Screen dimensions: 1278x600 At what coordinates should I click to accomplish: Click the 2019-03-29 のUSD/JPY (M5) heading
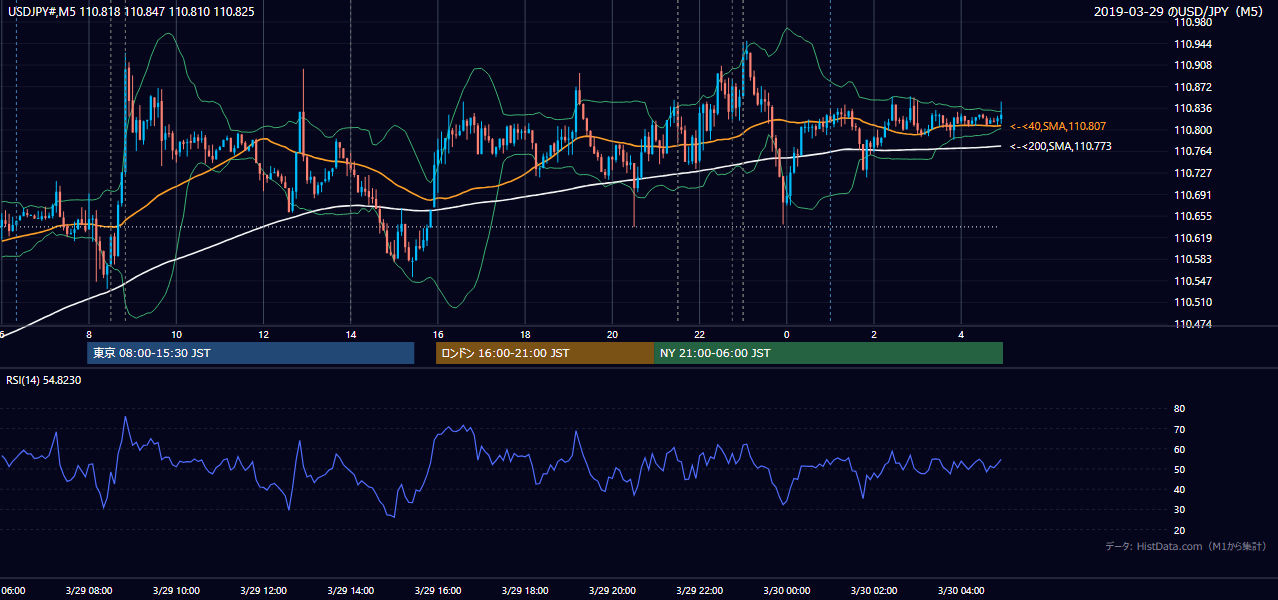click(x=1180, y=11)
